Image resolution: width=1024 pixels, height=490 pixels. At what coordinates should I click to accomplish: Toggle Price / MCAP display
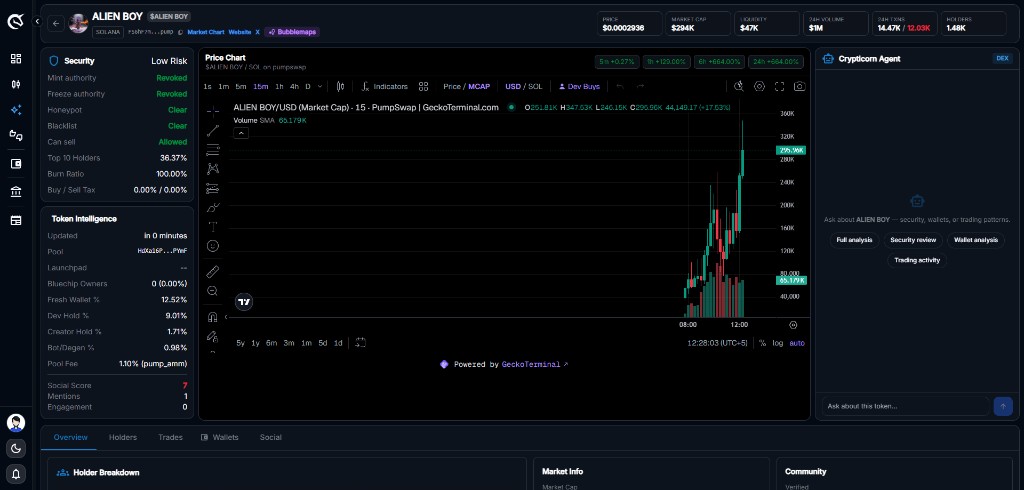click(466, 86)
